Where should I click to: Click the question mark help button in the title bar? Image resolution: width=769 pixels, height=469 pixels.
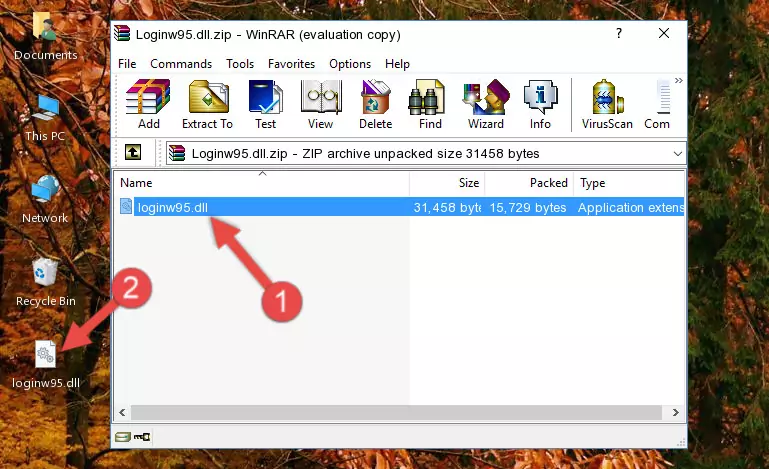pyautogui.click(x=619, y=33)
